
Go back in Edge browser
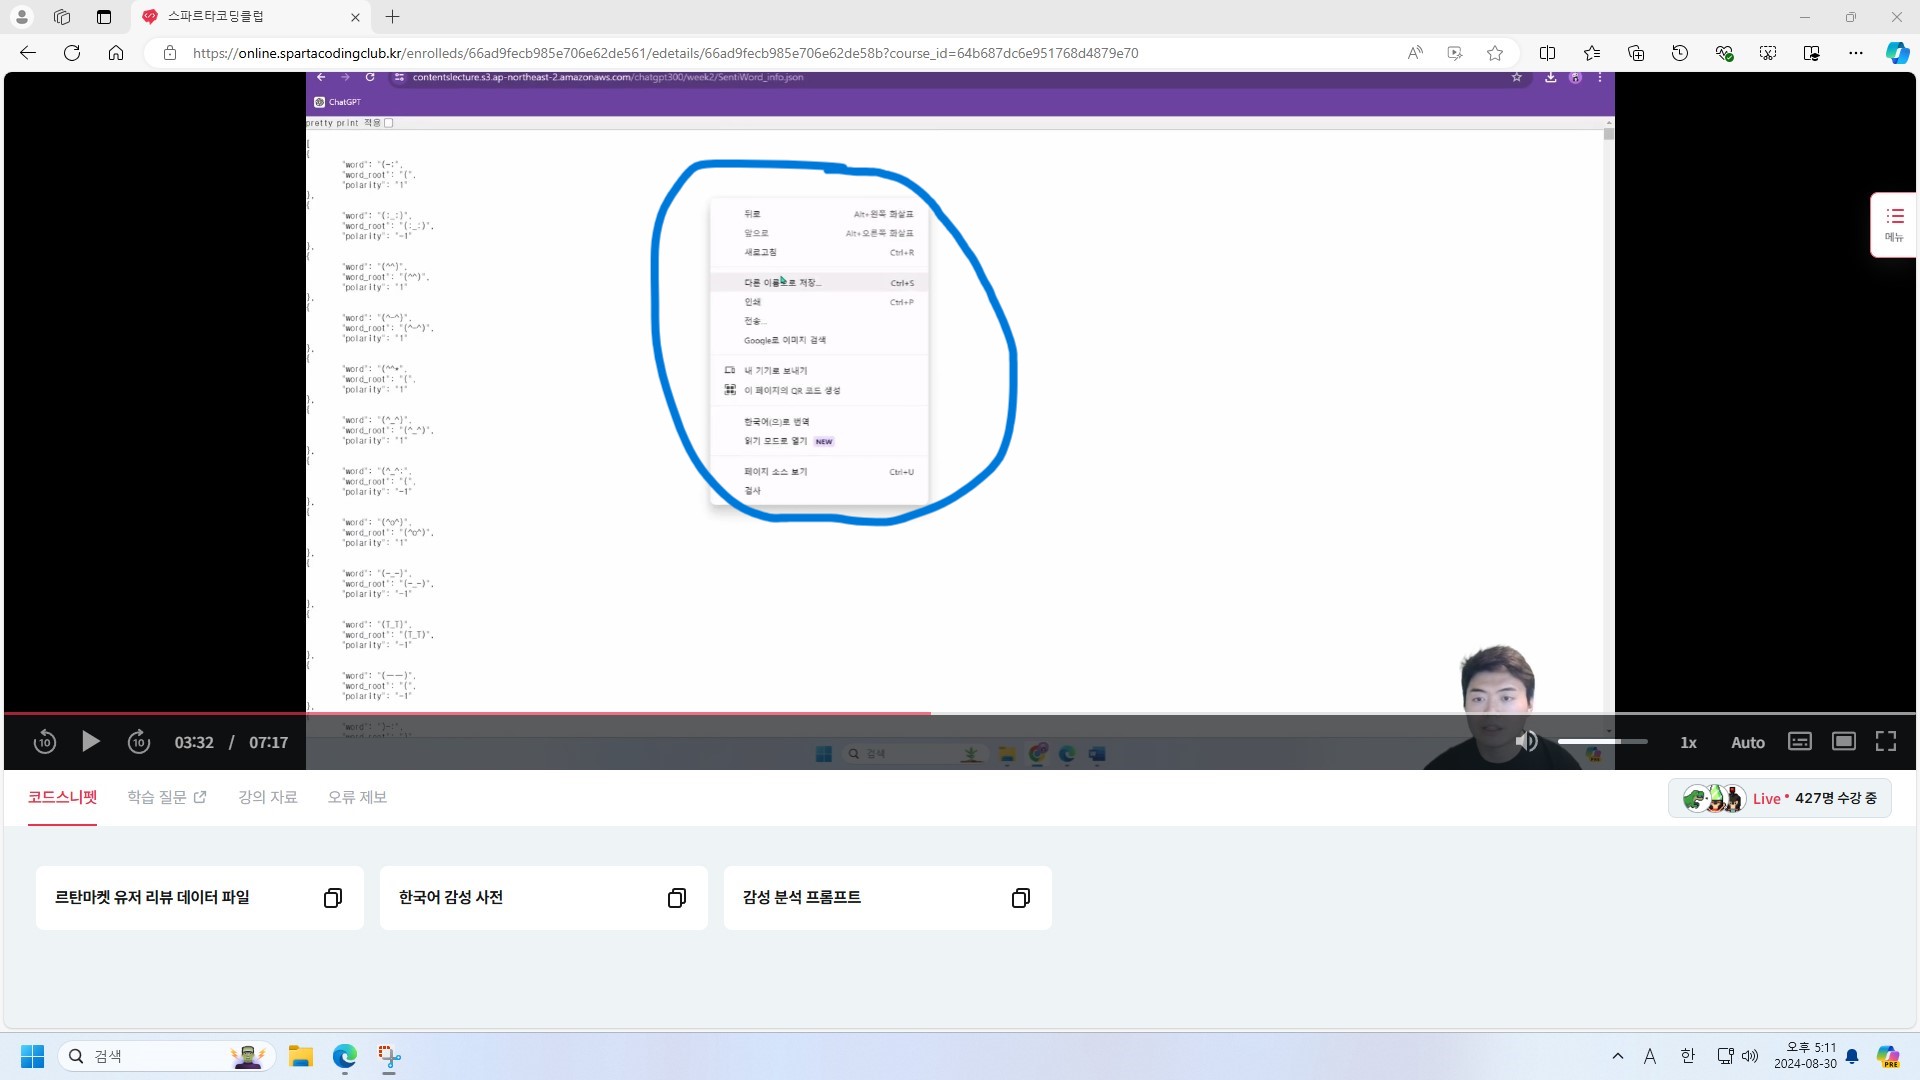click(x=28, y=53)
